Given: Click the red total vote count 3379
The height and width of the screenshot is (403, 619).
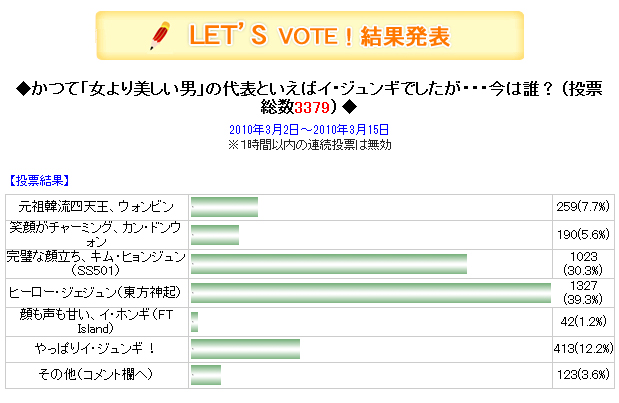Looking at the screenshot, I should (x=312, y=107).
